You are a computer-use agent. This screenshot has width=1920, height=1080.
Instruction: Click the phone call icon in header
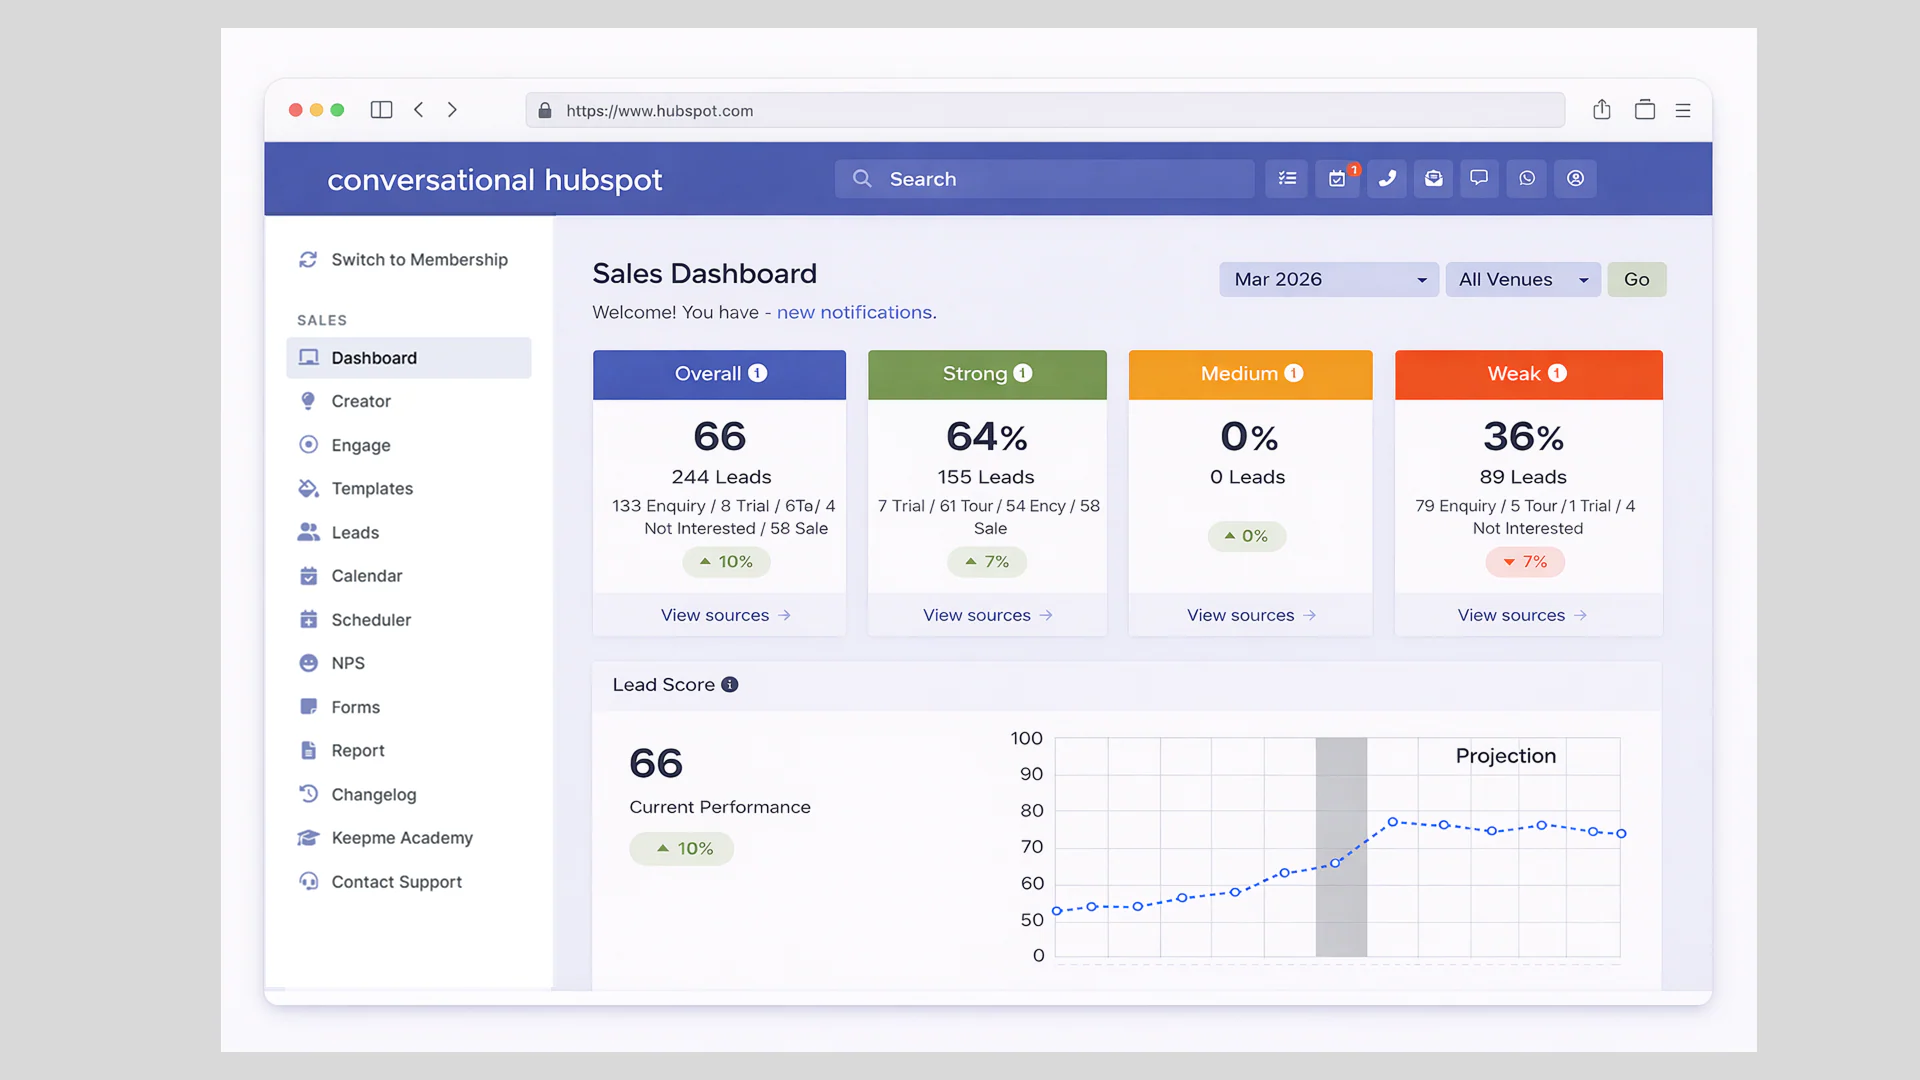tap(1387, 179)
